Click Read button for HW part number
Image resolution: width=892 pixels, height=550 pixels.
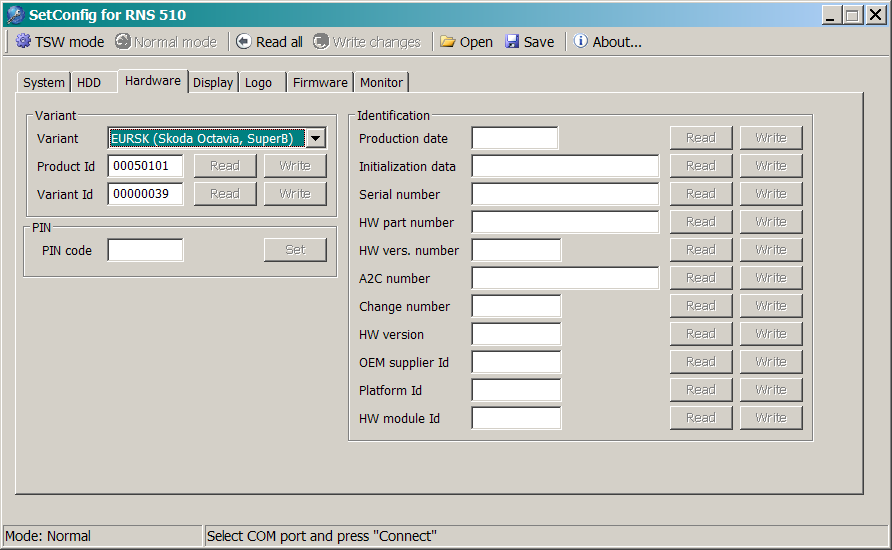click(701, 222)
